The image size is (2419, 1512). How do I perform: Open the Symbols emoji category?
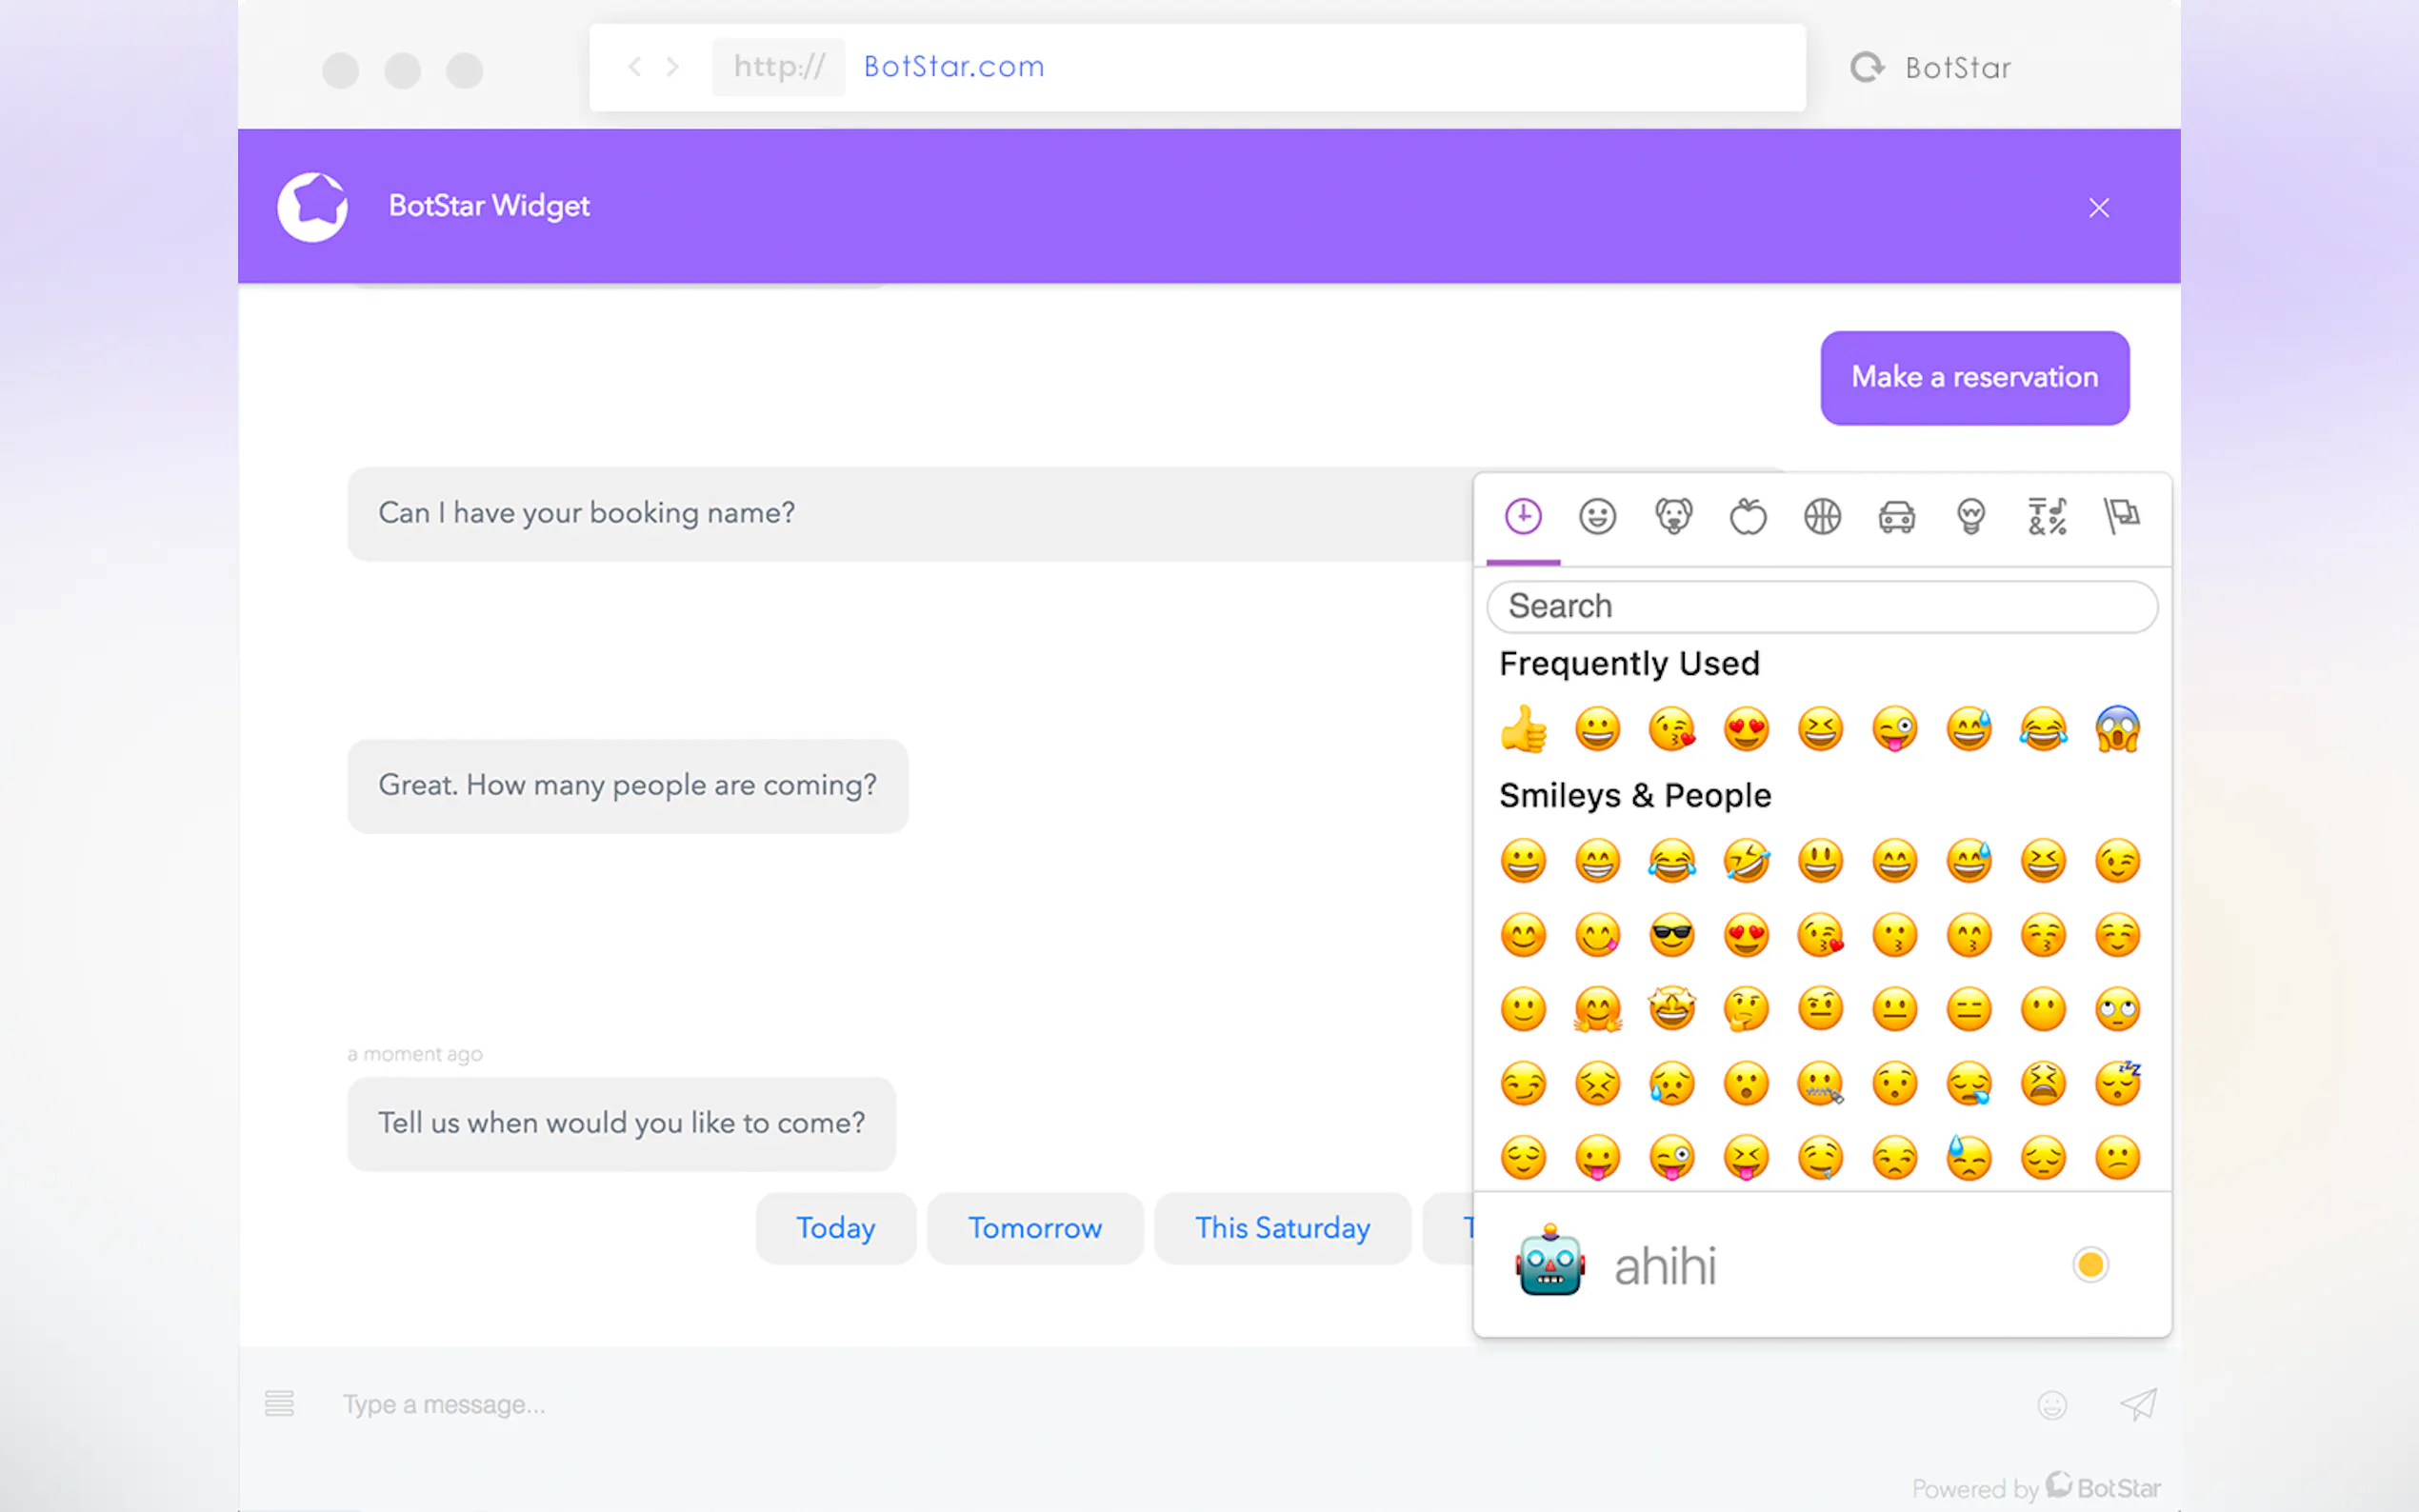2046,517
